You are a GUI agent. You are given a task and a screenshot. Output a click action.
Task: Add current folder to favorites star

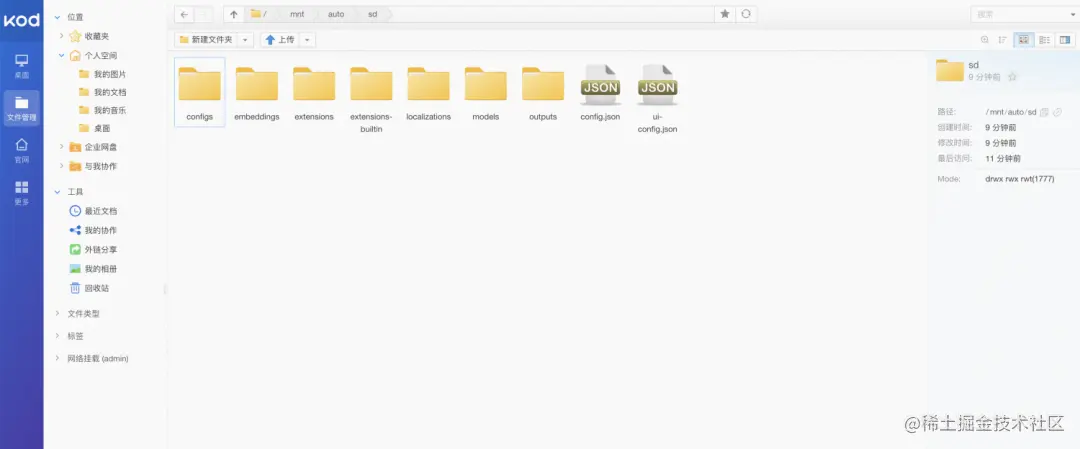[725, 14]
